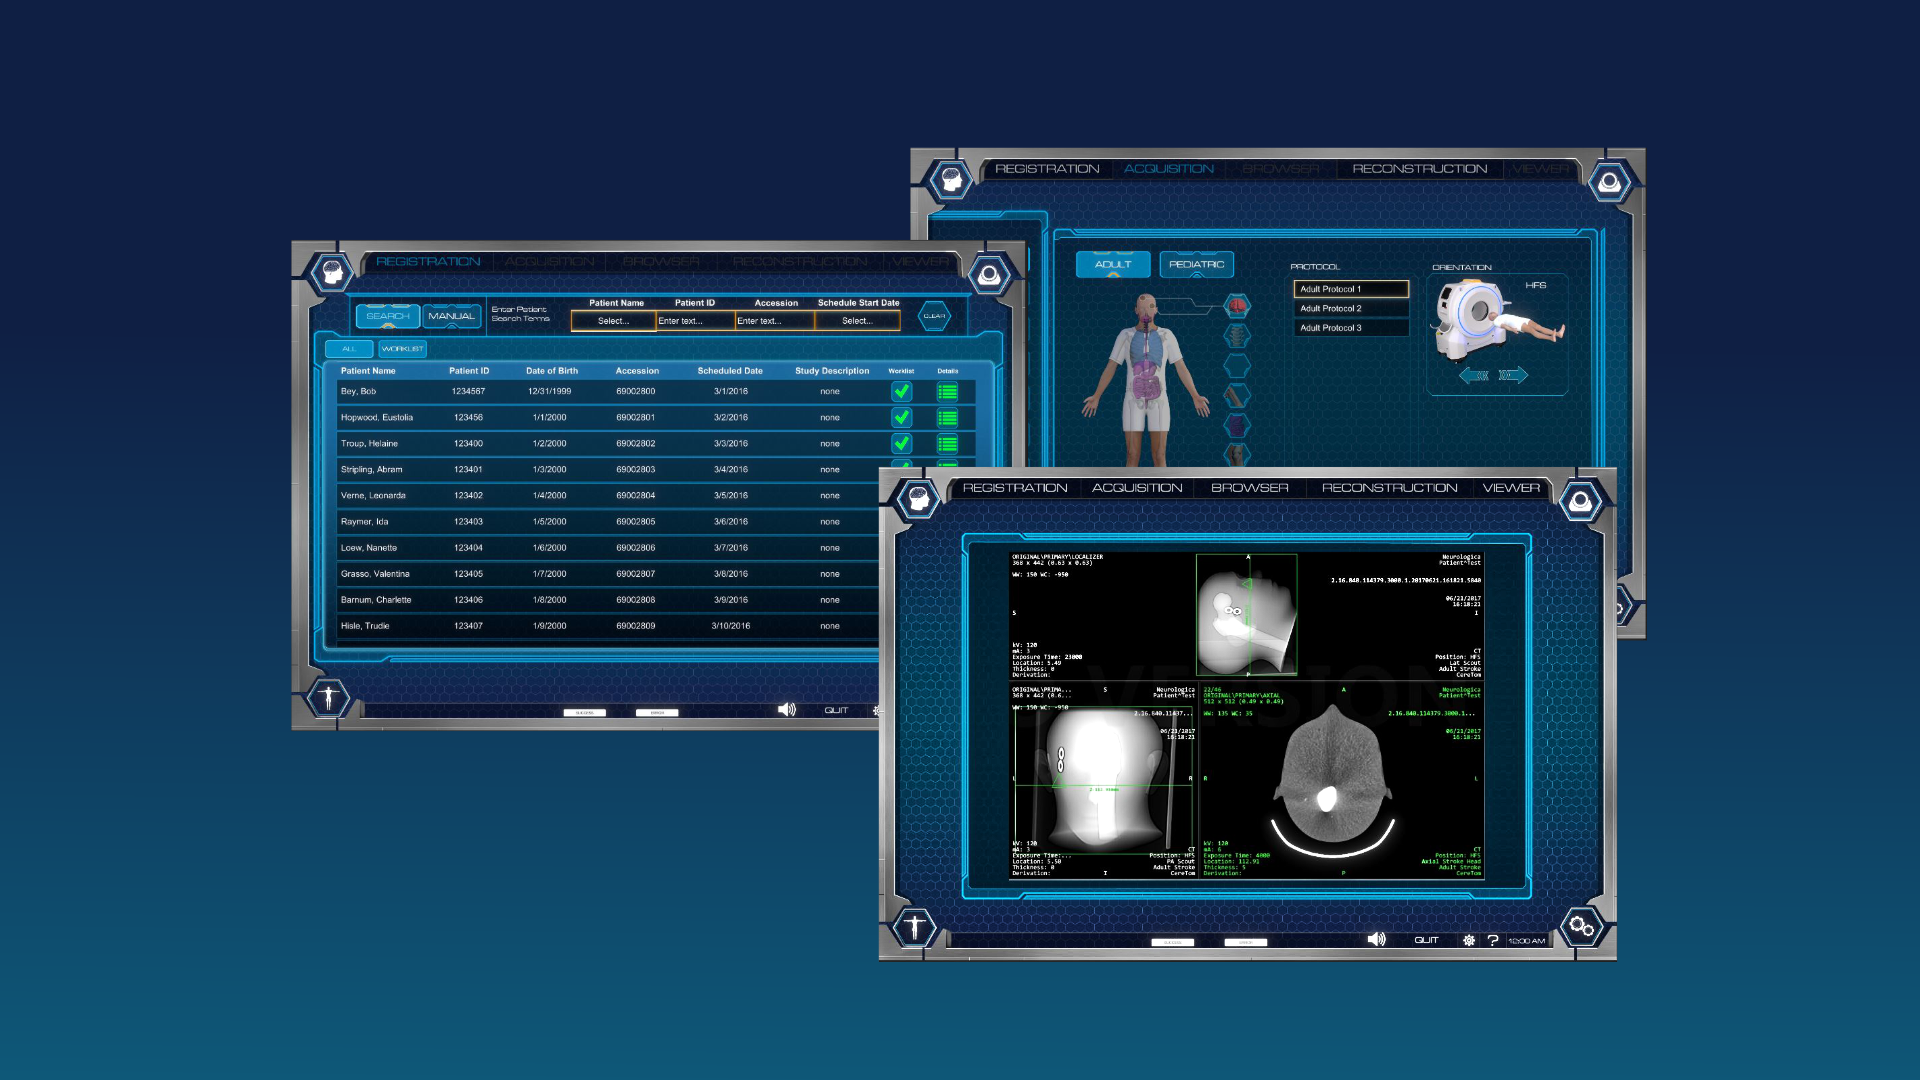Open details list icon for Bey, Bob

point(947,392)
